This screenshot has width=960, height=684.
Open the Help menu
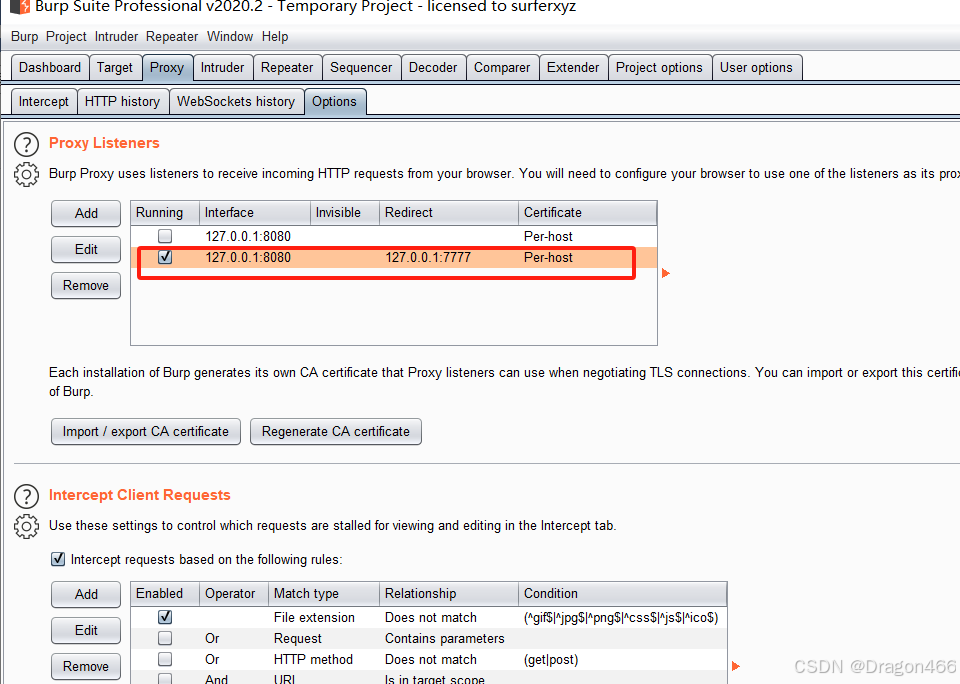click(275, 37)
